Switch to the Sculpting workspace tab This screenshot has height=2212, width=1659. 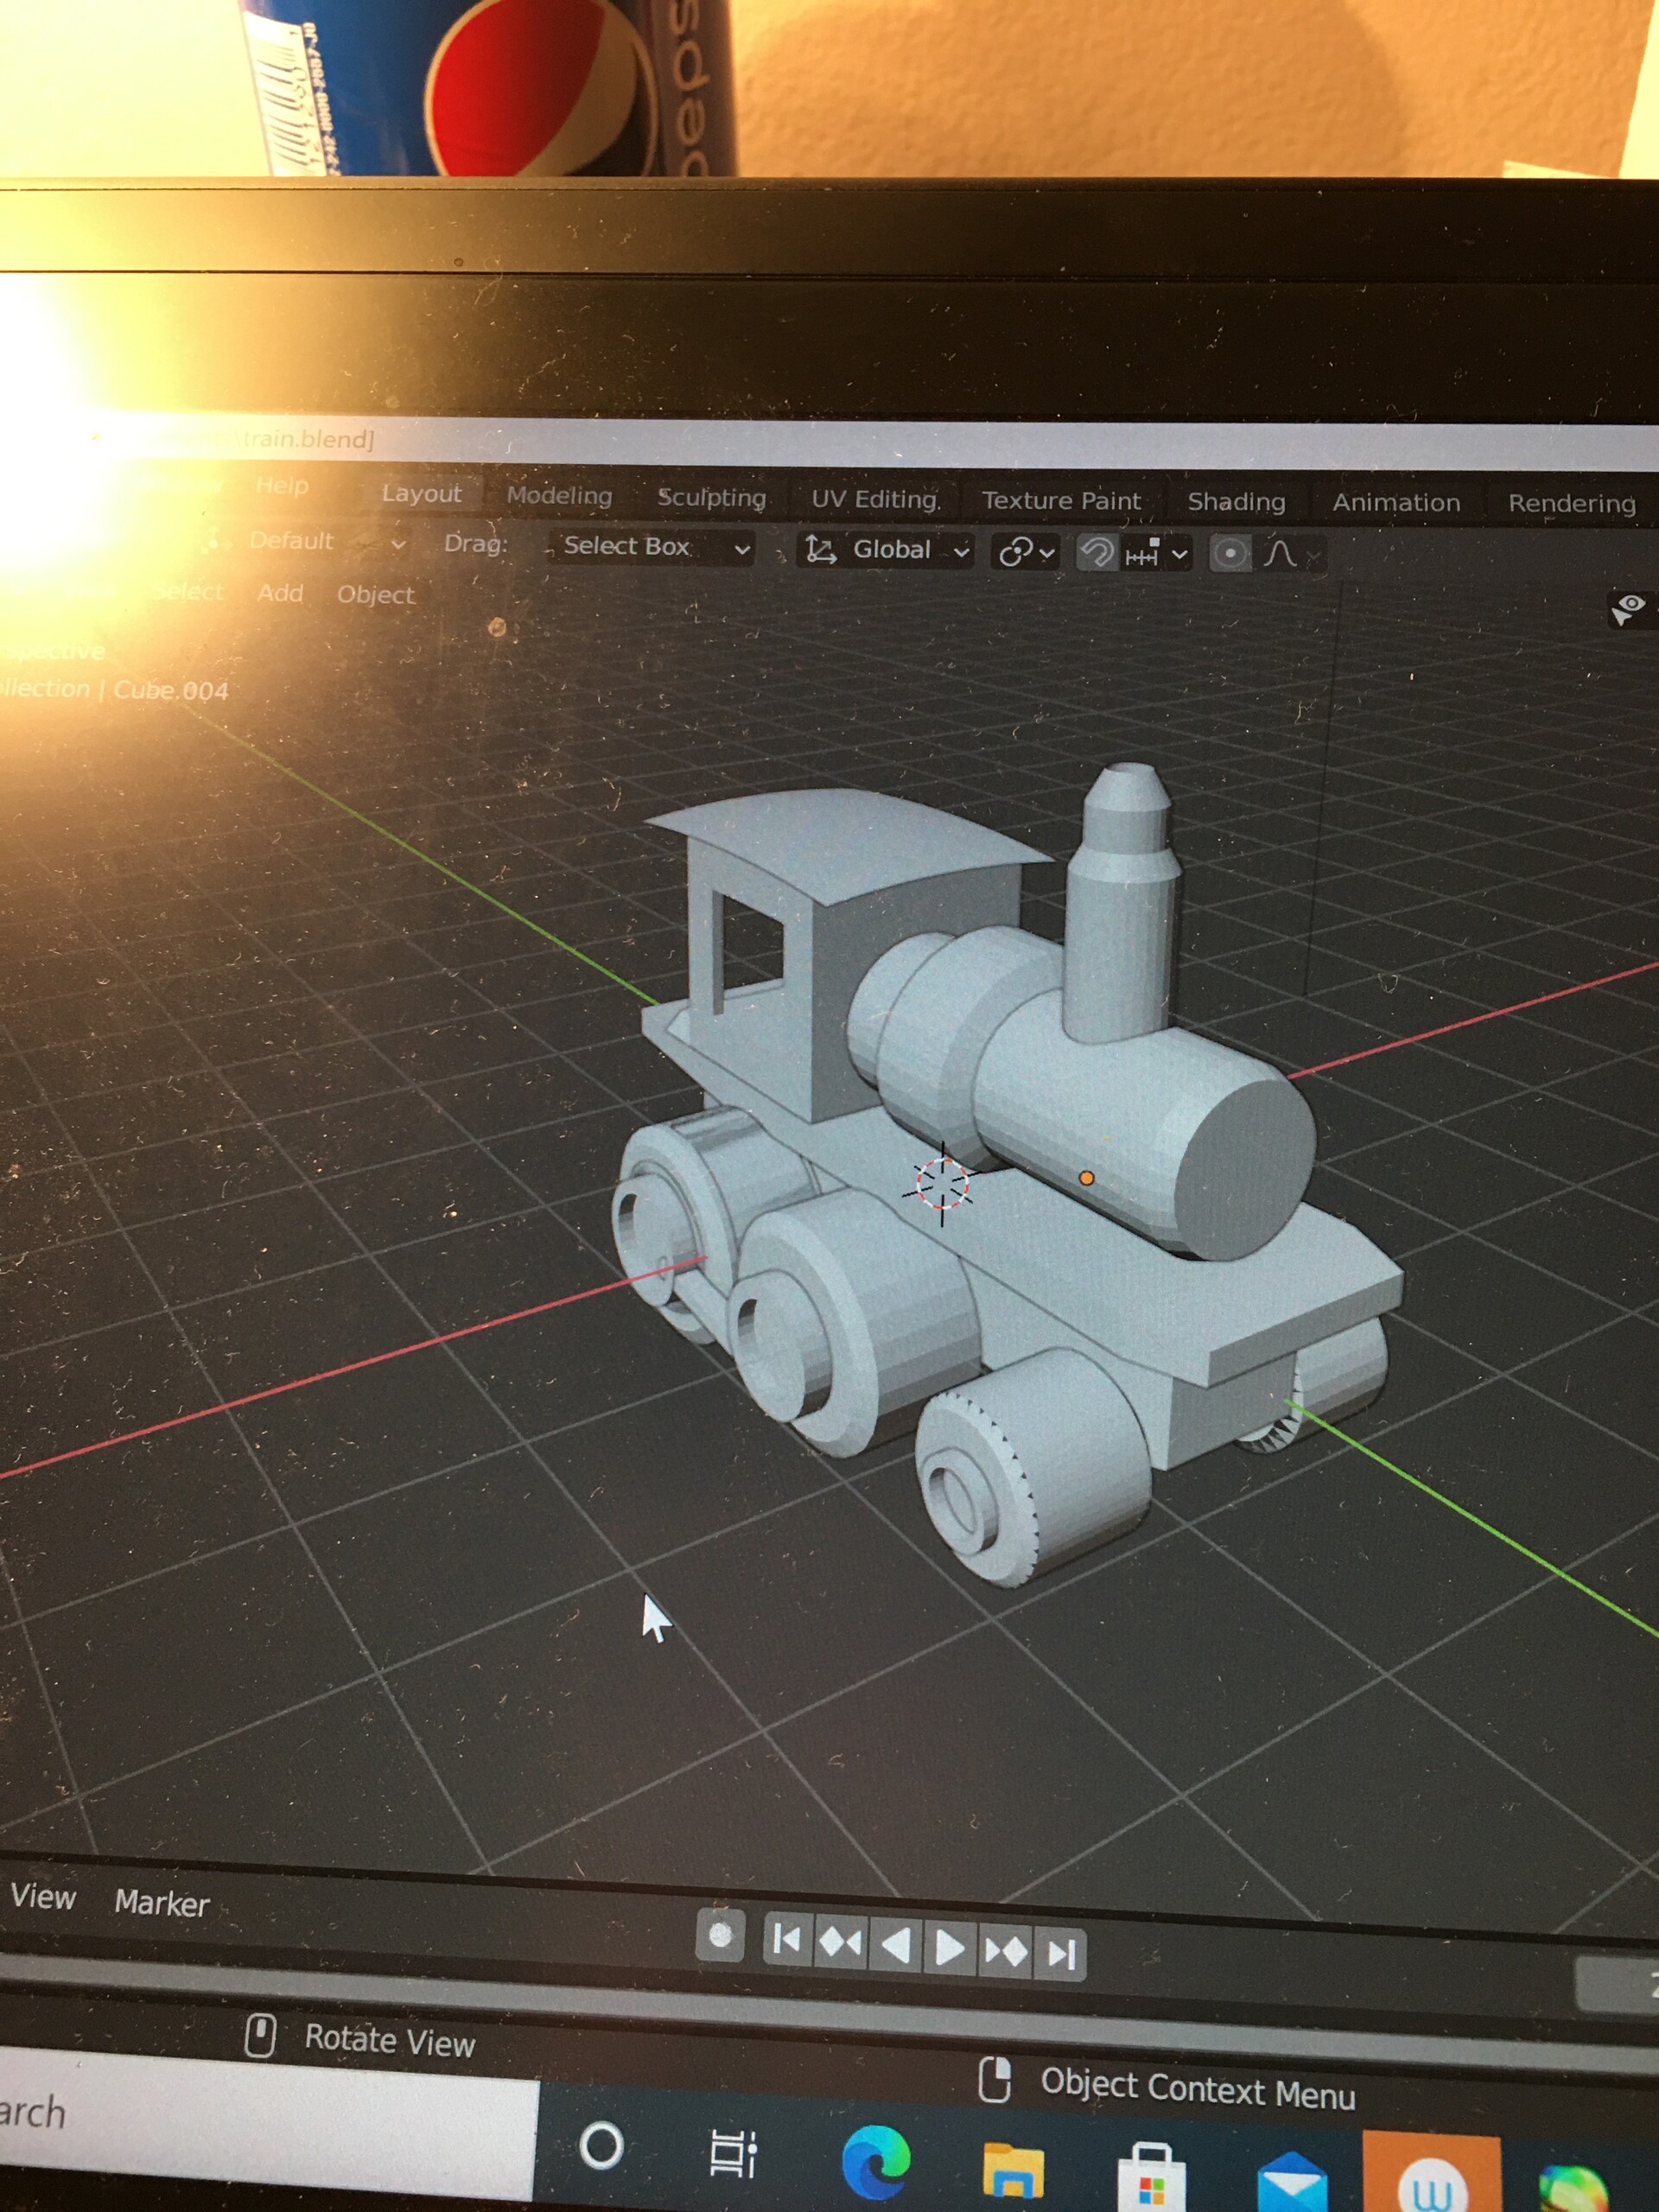pos(712,498)
